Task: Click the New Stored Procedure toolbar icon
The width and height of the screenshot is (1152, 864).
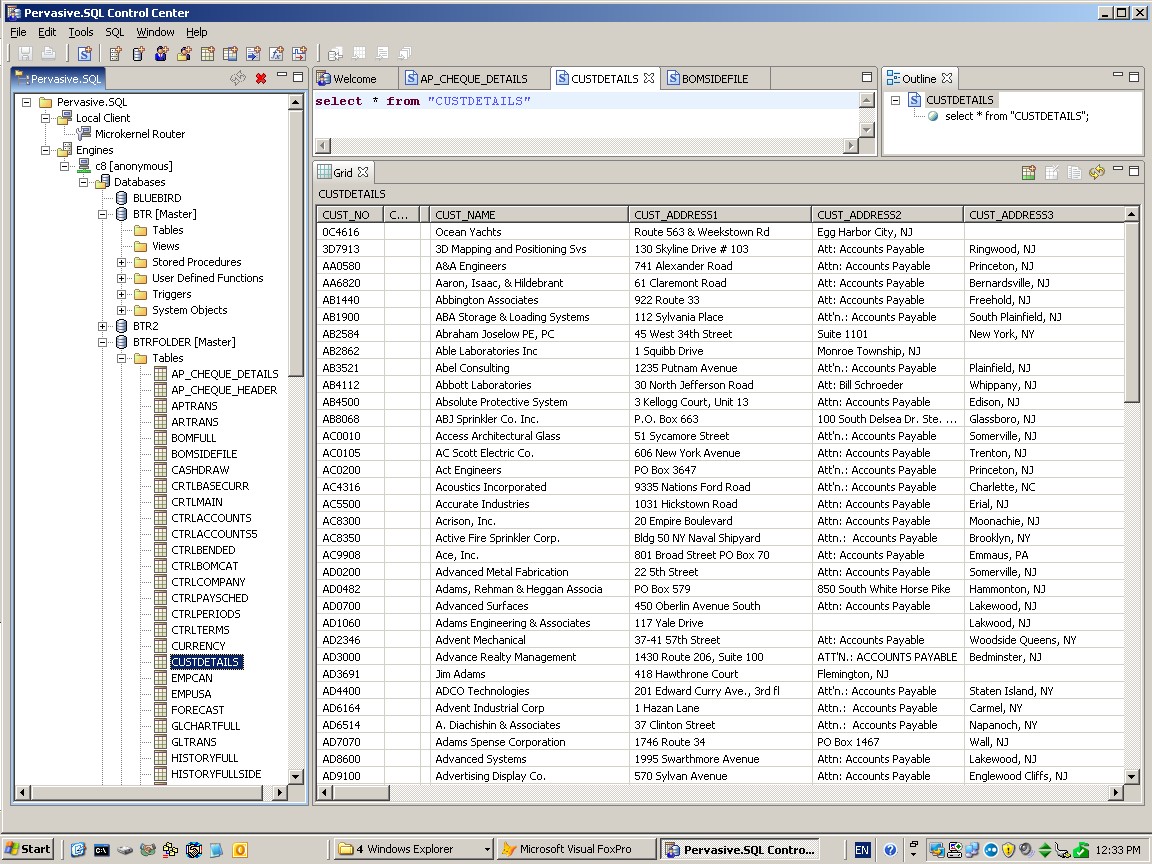Action: (253, 53)
